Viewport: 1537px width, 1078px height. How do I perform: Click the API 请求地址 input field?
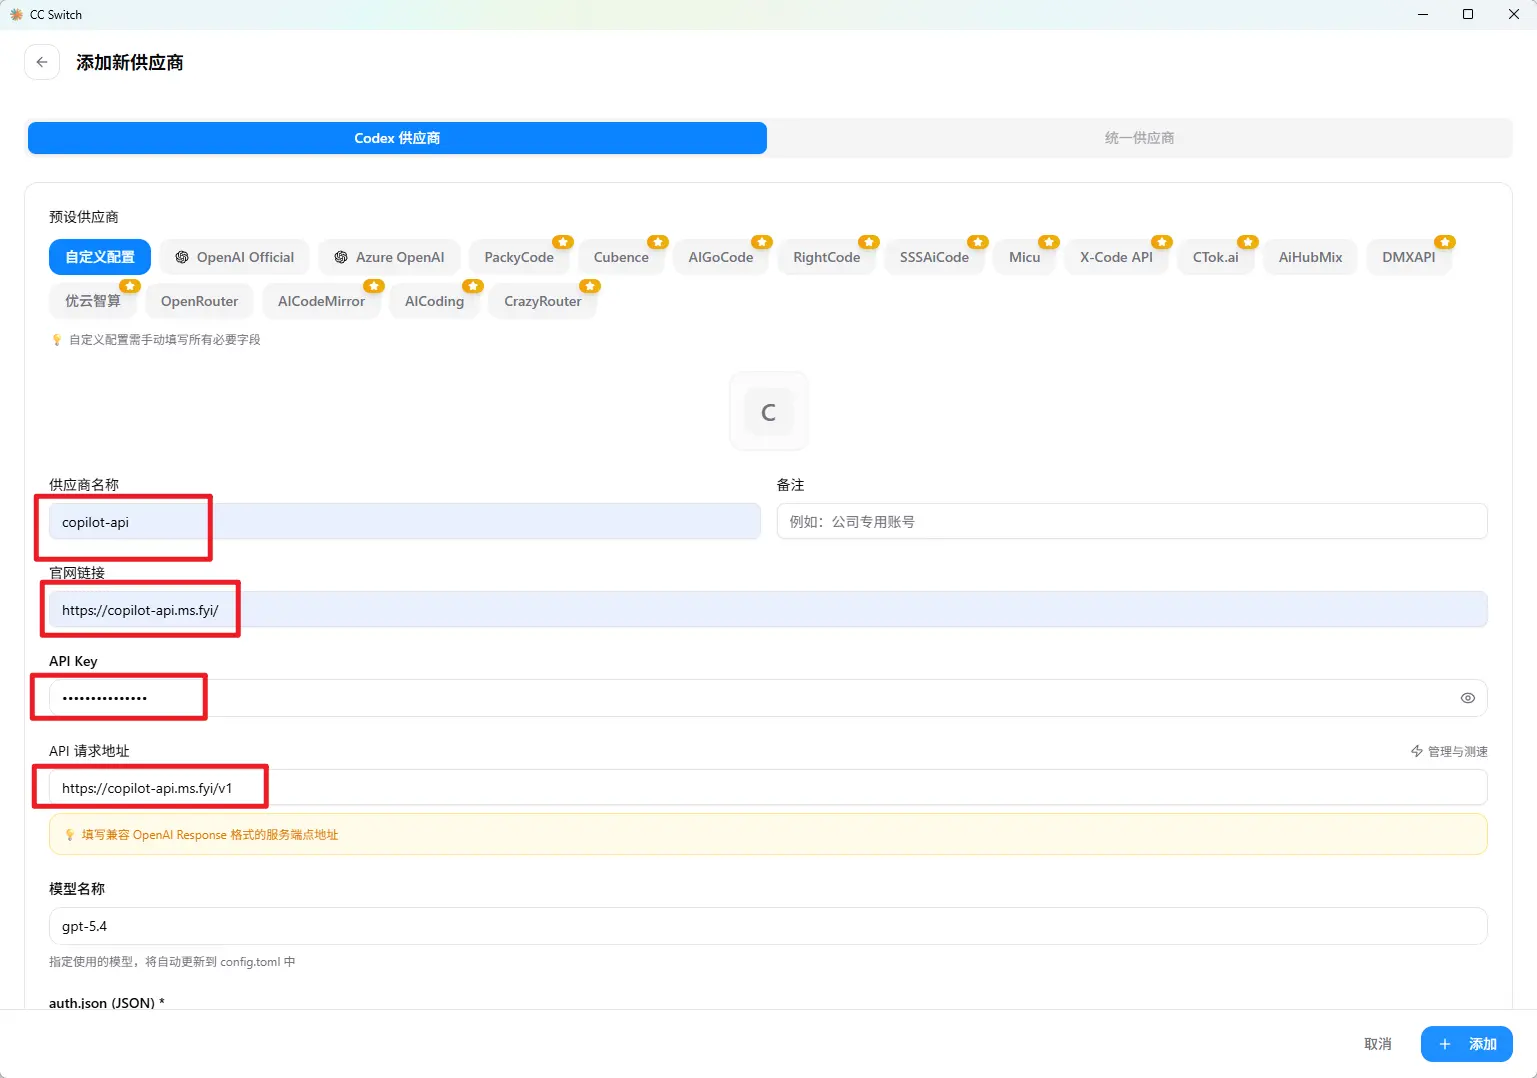pyautogui.click(x=767, y=788)
